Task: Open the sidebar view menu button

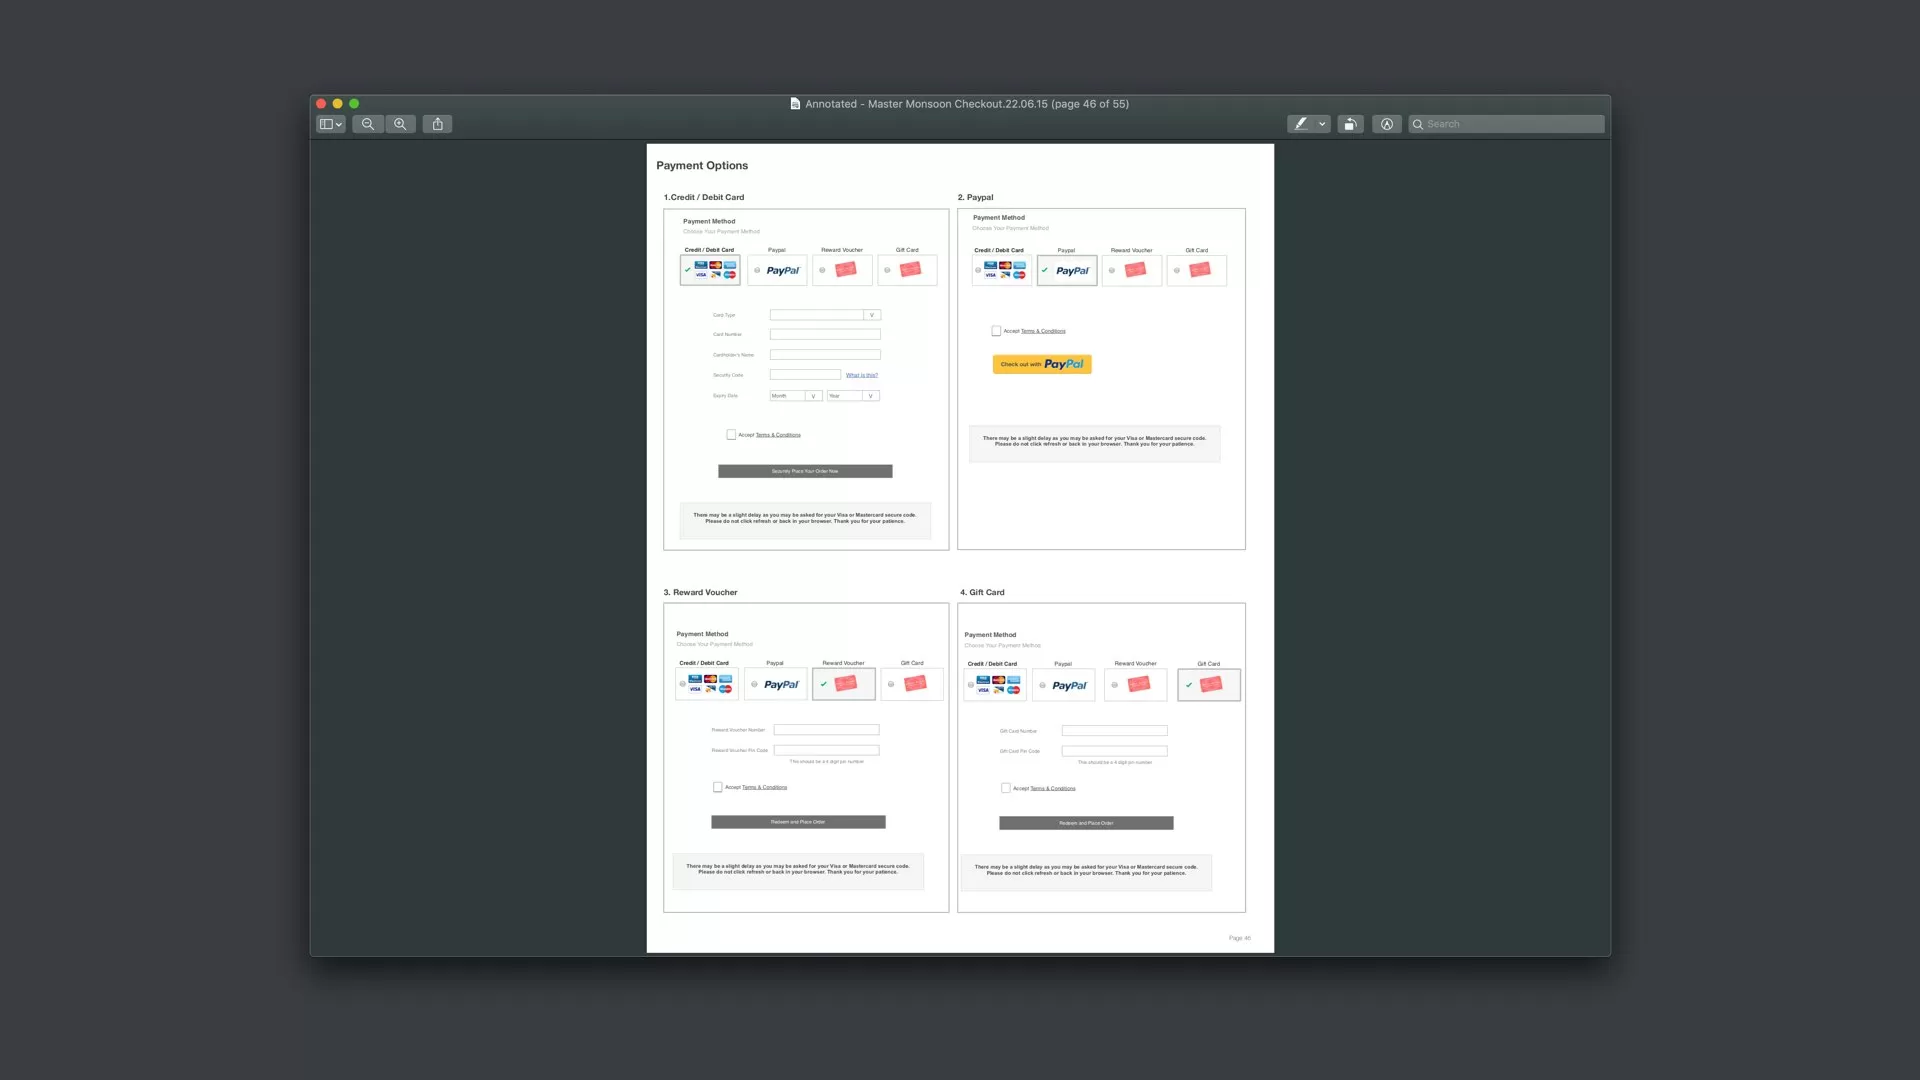Action: click(x=331, y=124)
